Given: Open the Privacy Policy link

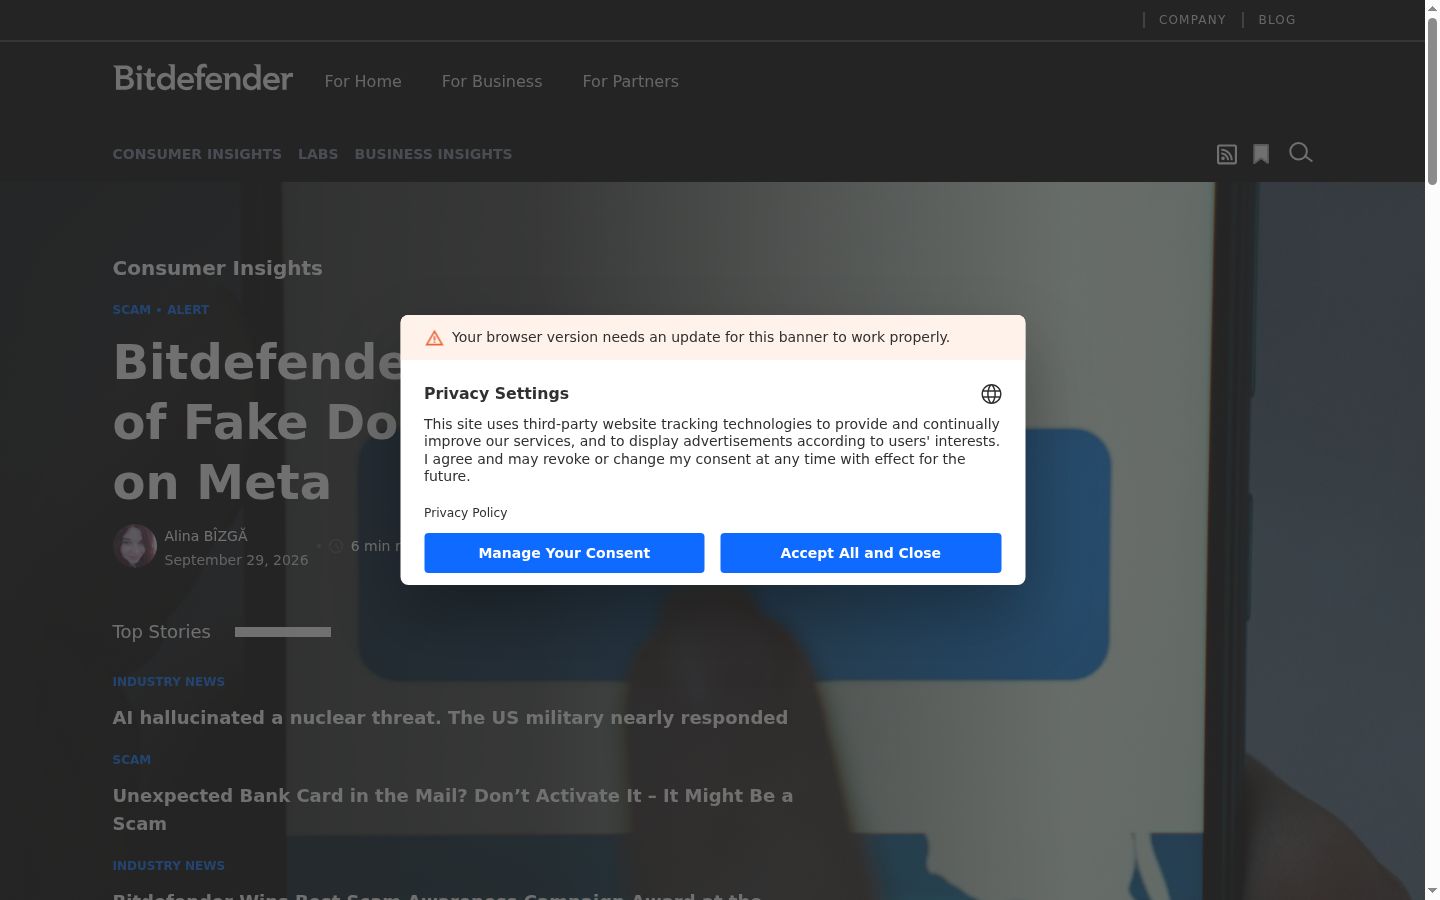Looking at the screenshot, I should tap(466, 513).
